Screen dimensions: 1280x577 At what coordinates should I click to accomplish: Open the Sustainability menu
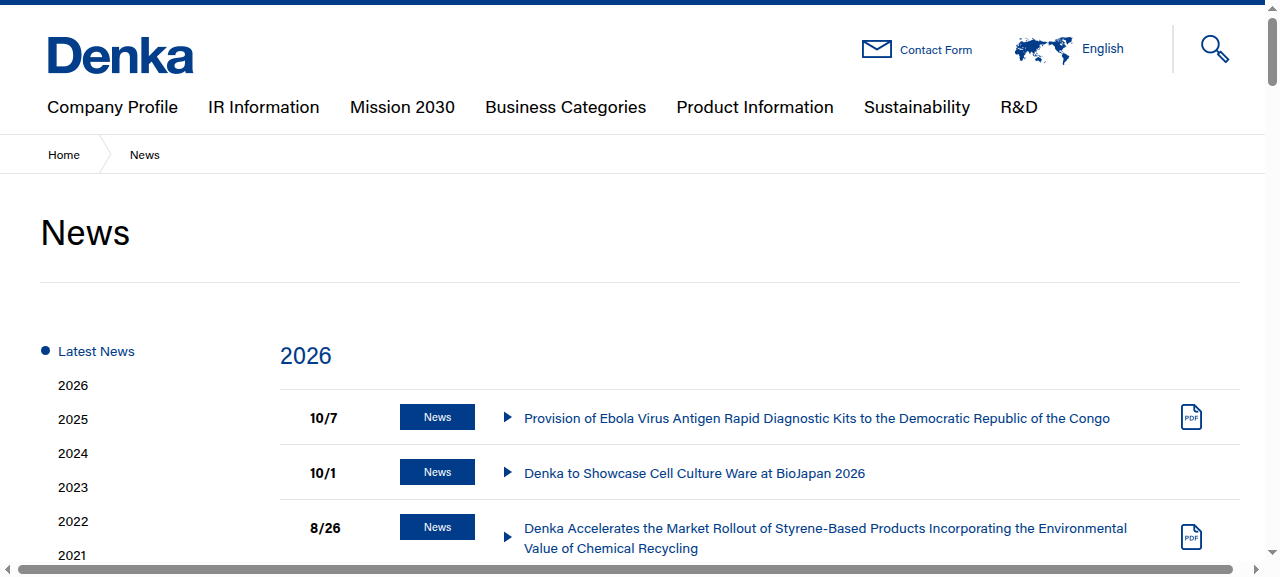click(x=917, y=107)
